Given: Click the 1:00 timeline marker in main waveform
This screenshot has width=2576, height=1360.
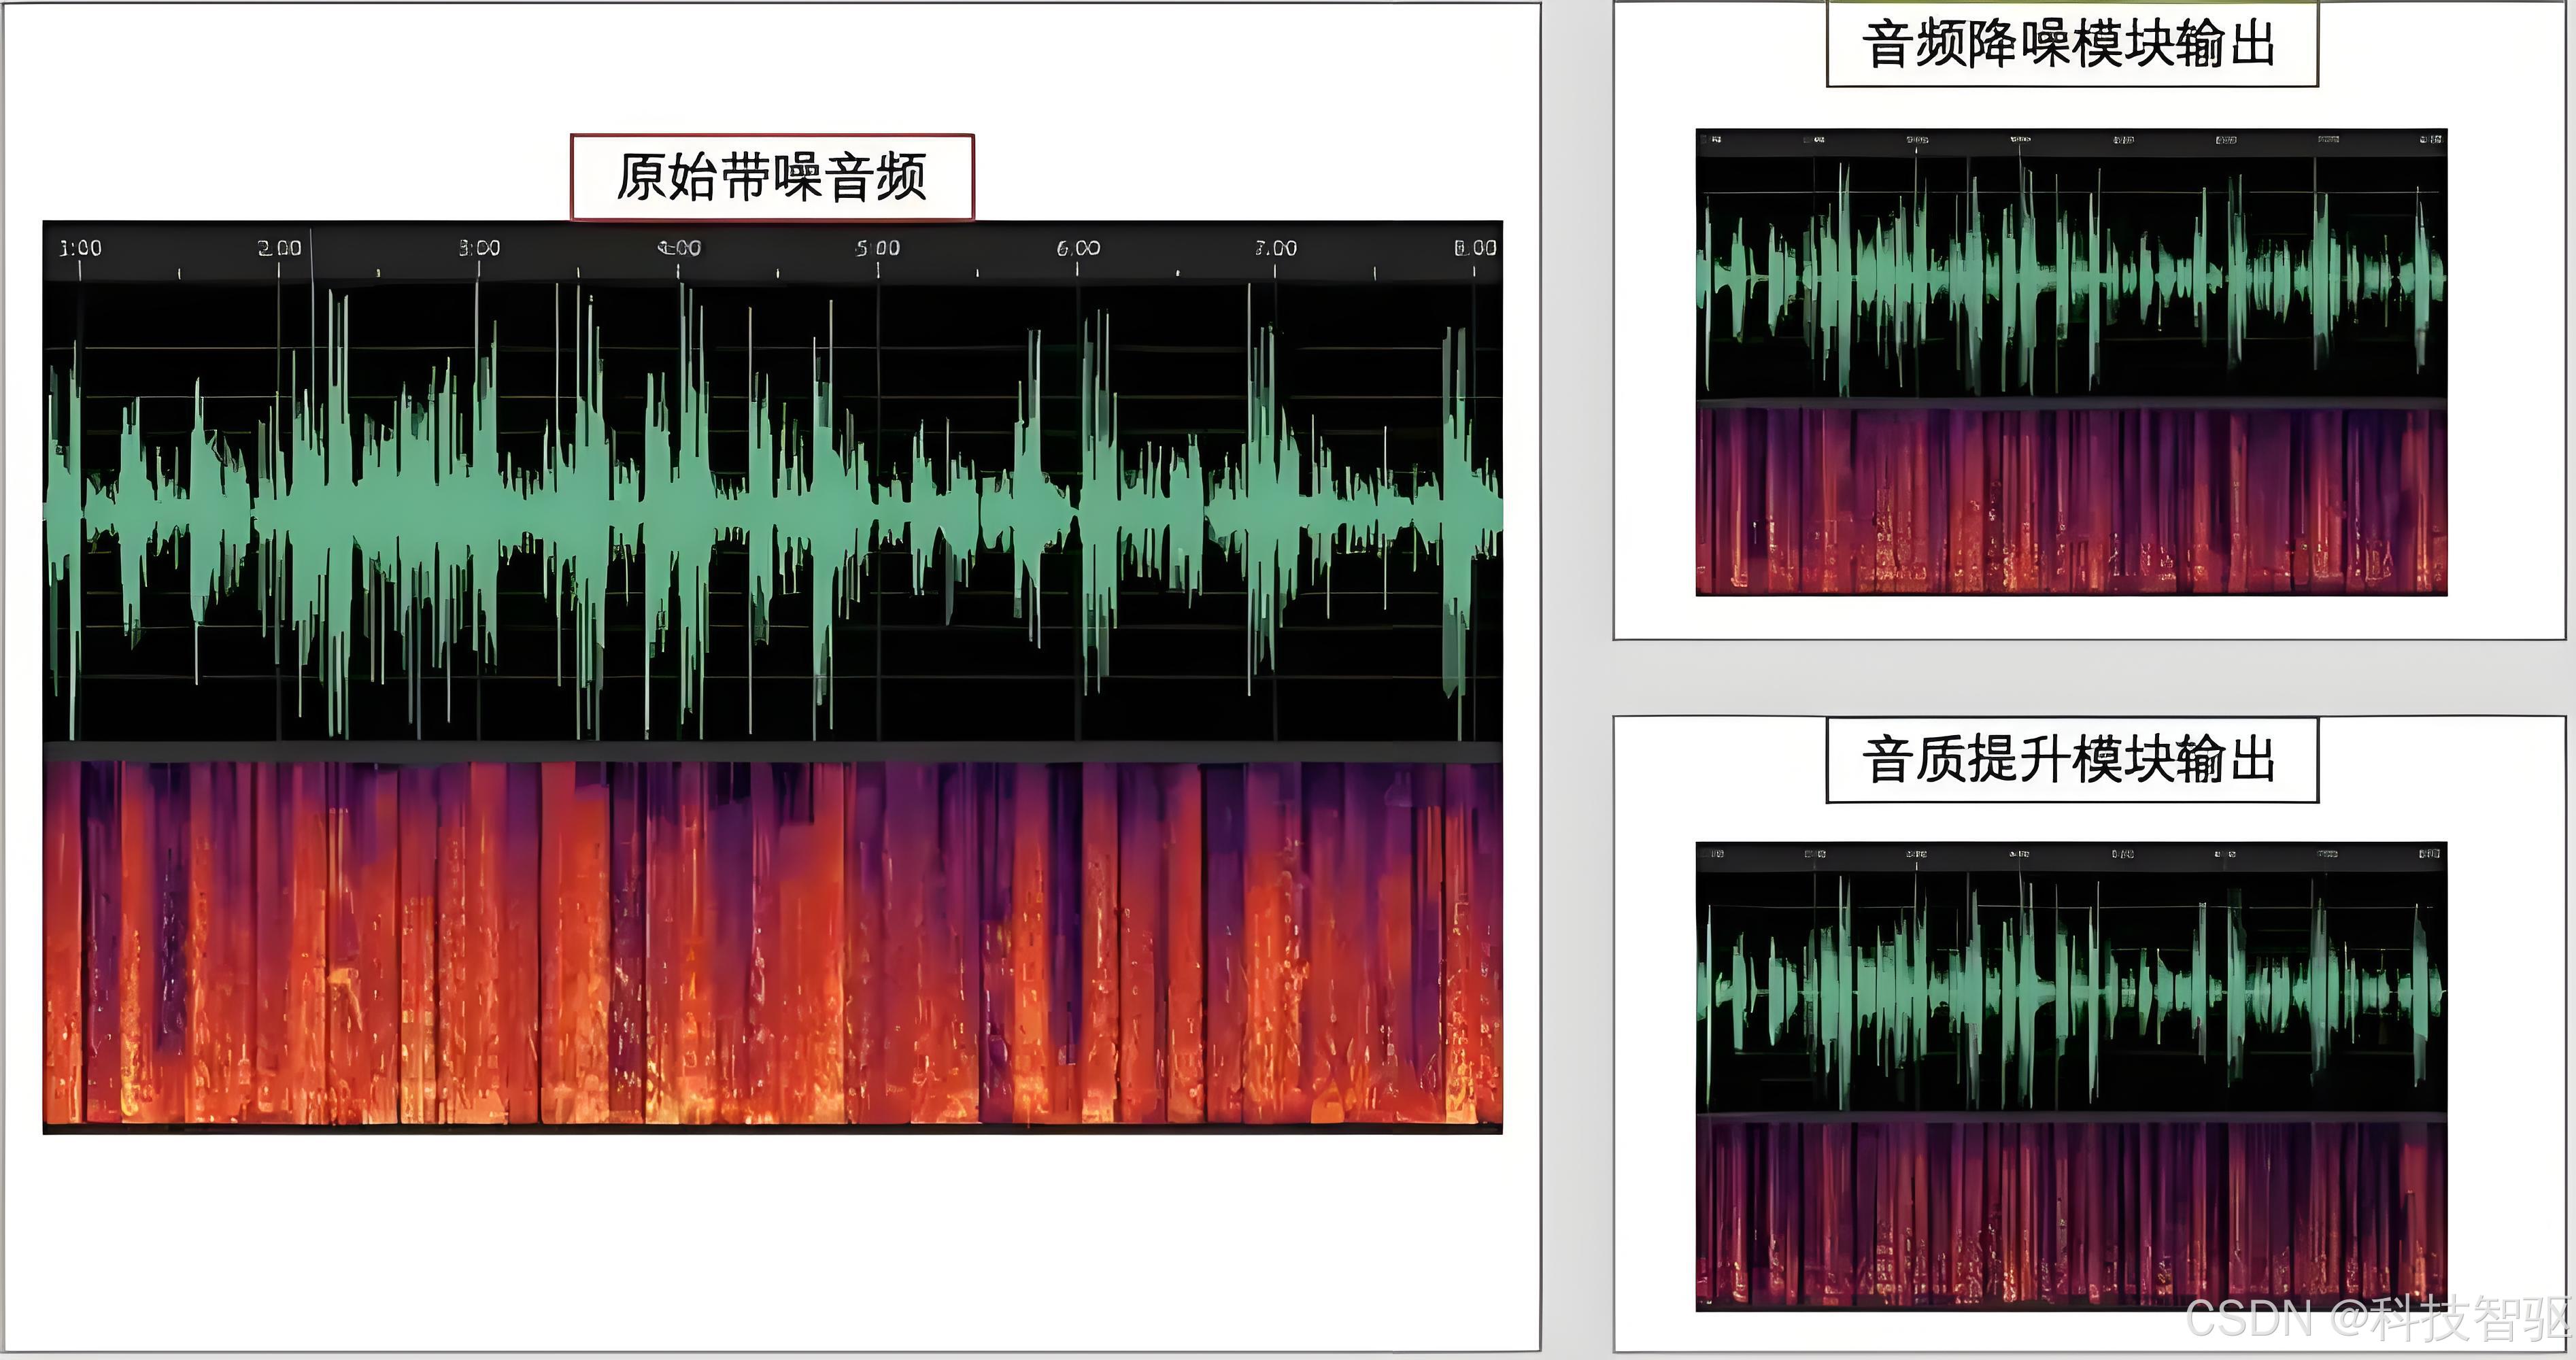Looking at the screenshot, I should pyautogui.click(x=80, y=248).
